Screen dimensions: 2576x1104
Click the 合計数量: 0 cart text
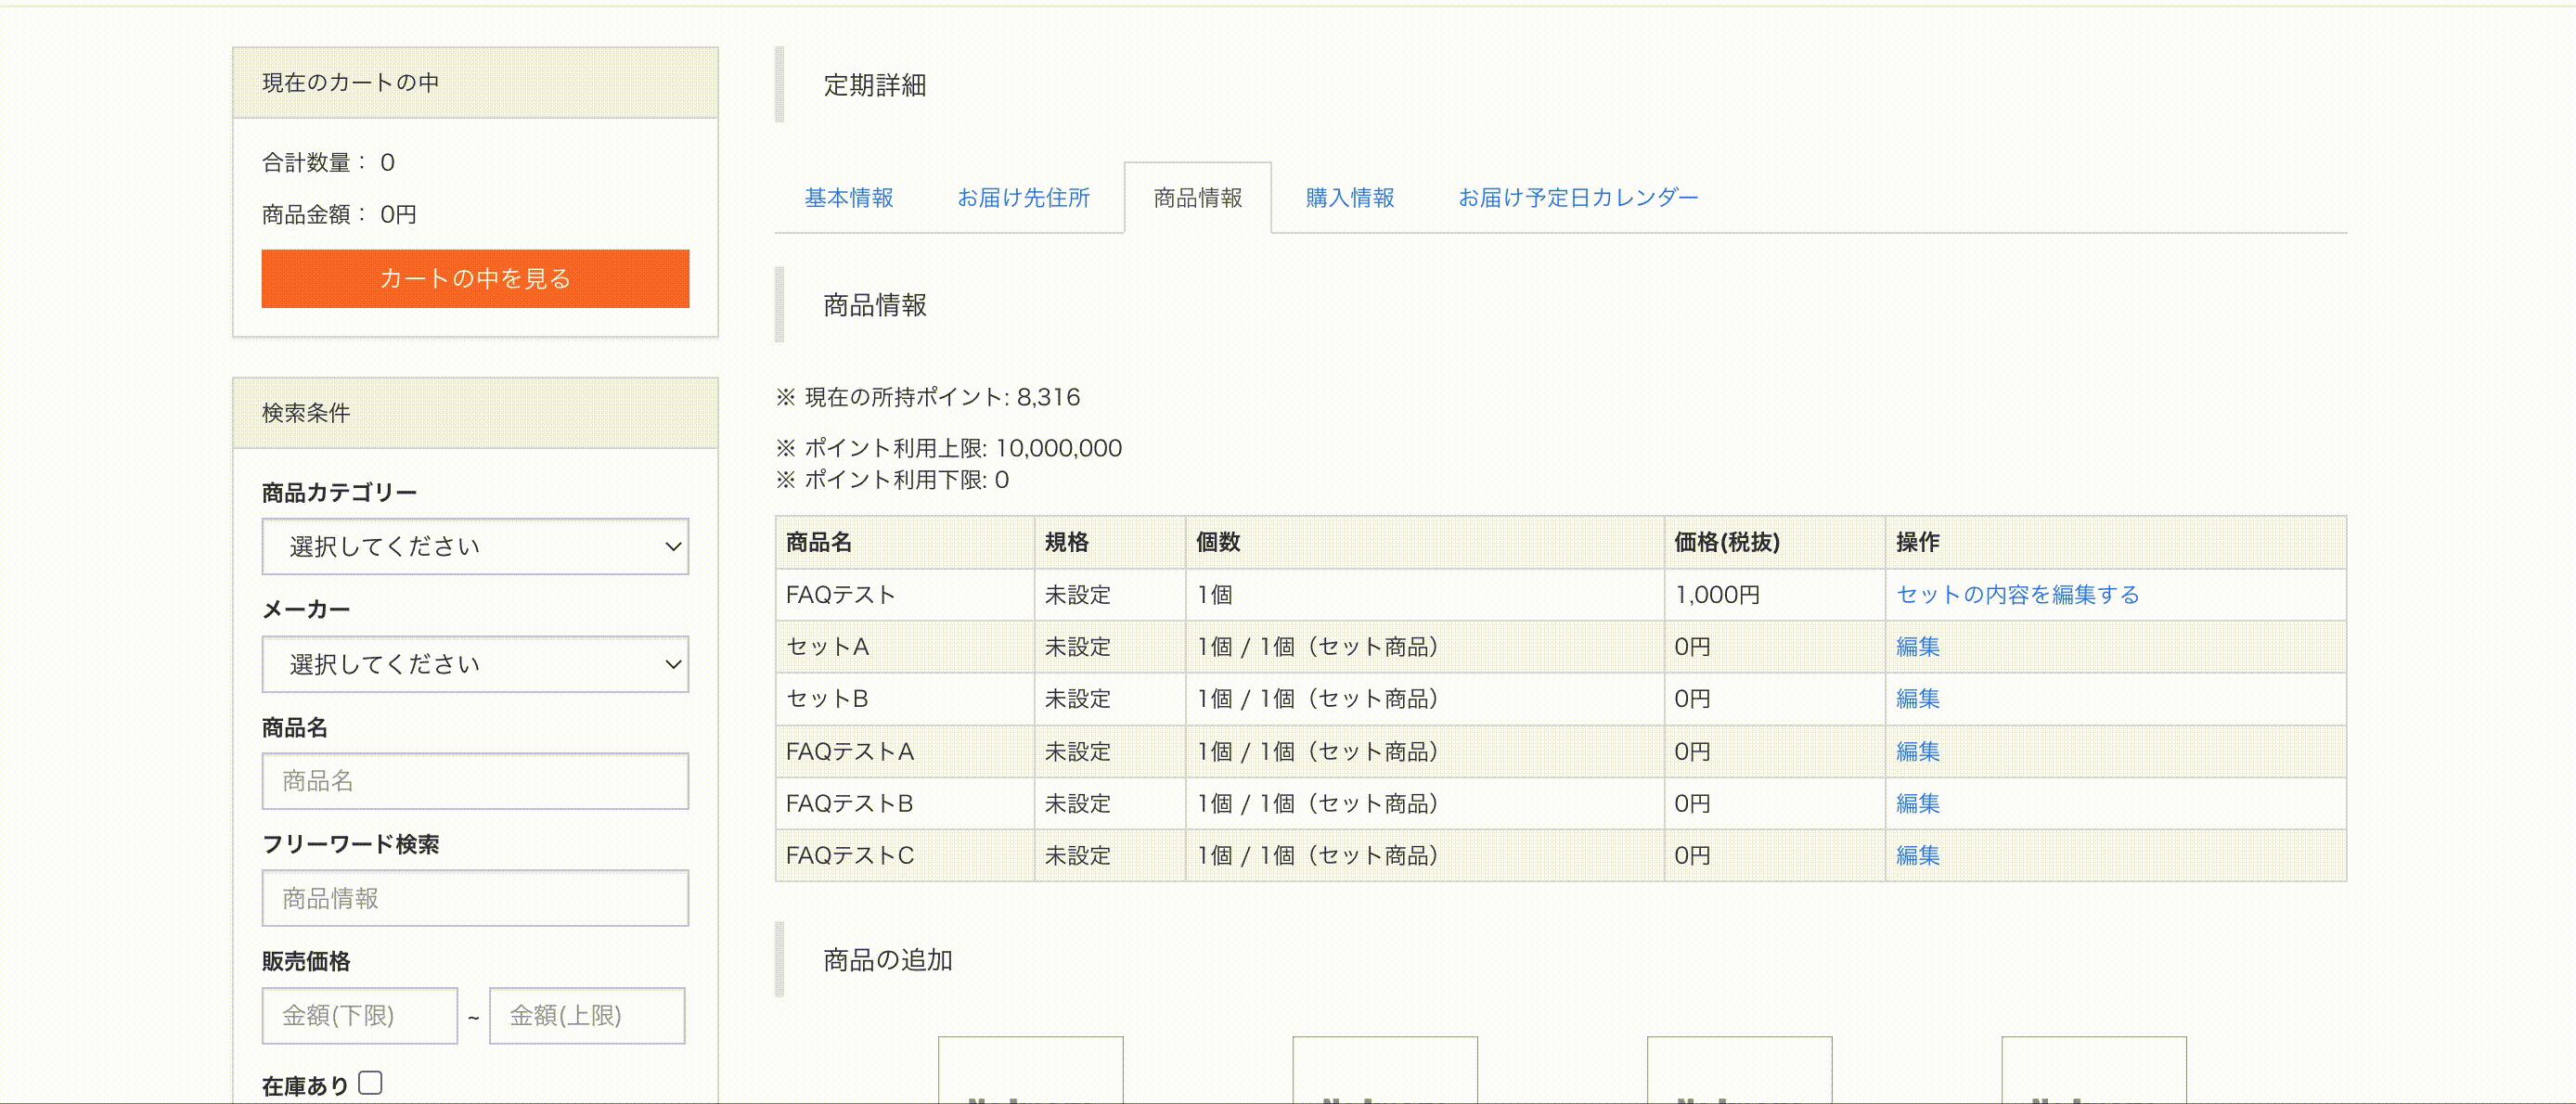click(x=329, y=162)
